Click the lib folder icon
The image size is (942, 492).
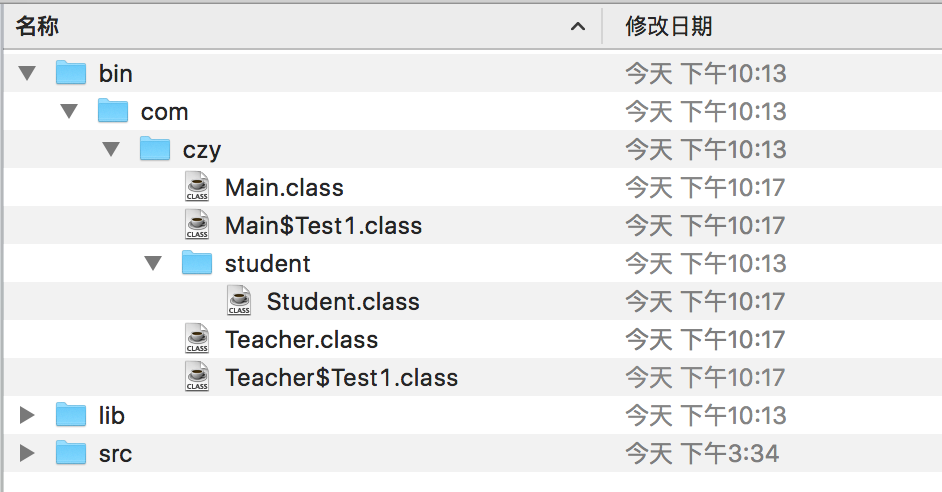[71, 415]
